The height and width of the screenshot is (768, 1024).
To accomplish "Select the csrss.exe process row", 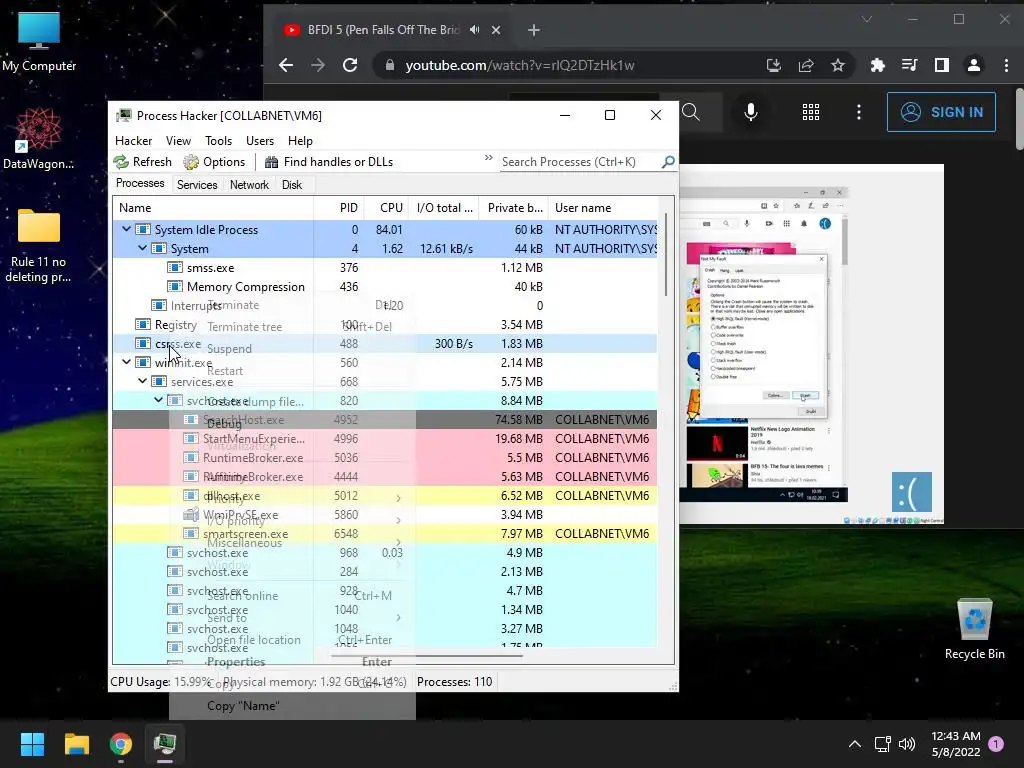I will pos(385,343).
